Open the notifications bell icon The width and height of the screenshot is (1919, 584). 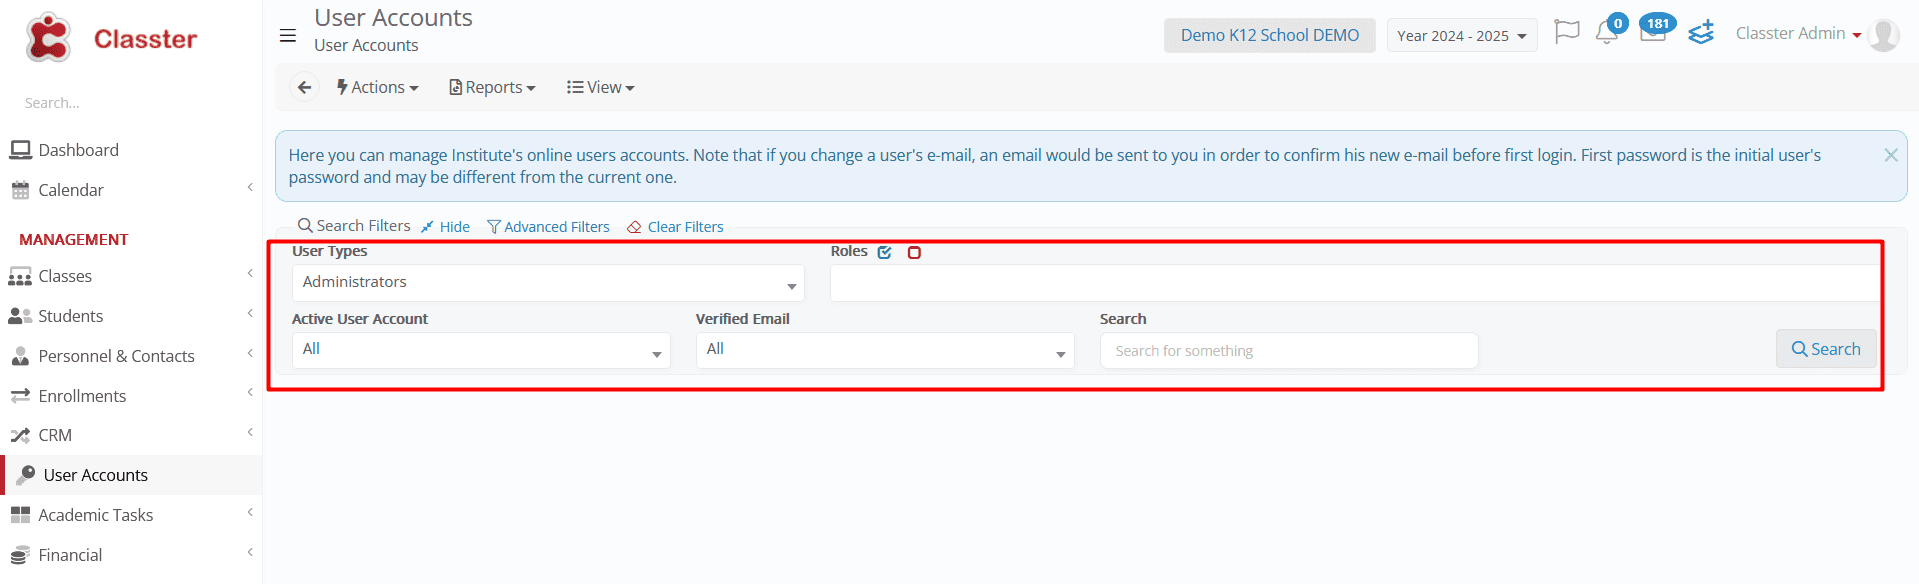click(1607, 33)
